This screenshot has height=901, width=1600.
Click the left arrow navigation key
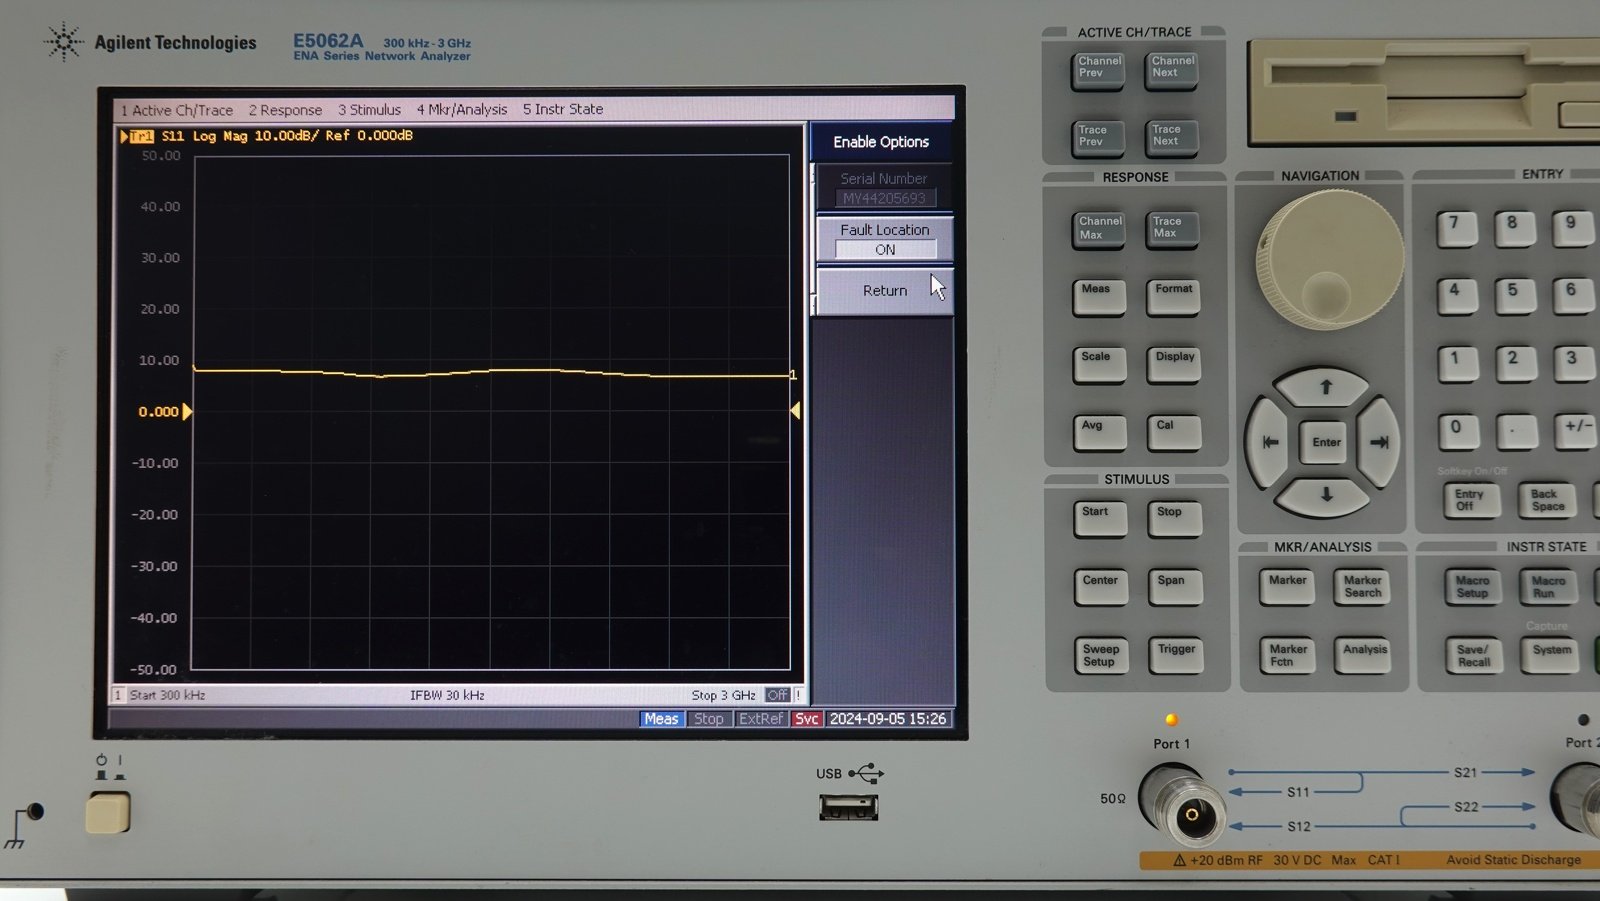pyautogui.click(x=1268, y=442)
